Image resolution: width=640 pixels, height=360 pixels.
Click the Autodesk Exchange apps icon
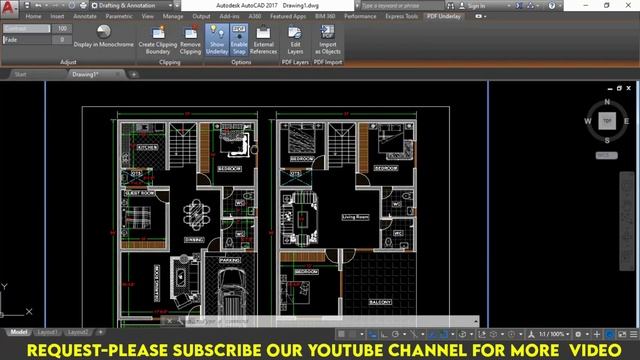(x=519, y=6)
